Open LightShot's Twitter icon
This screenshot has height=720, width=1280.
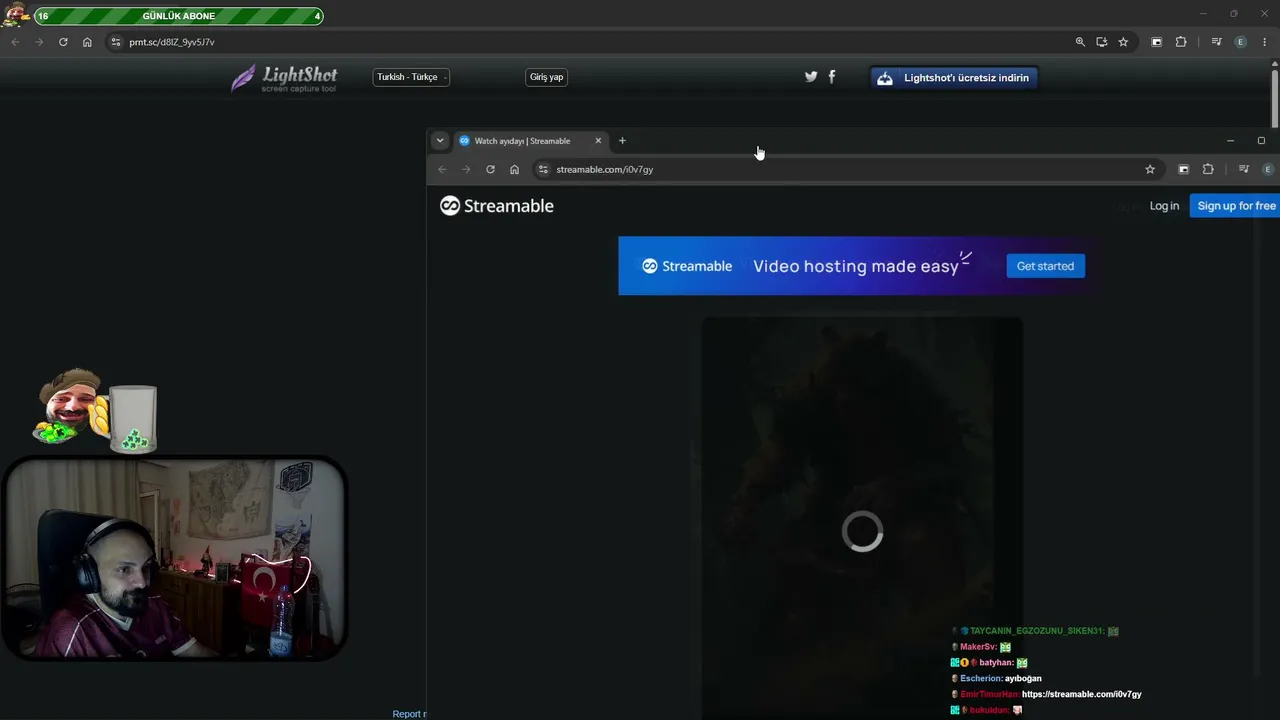pos(811,76)
